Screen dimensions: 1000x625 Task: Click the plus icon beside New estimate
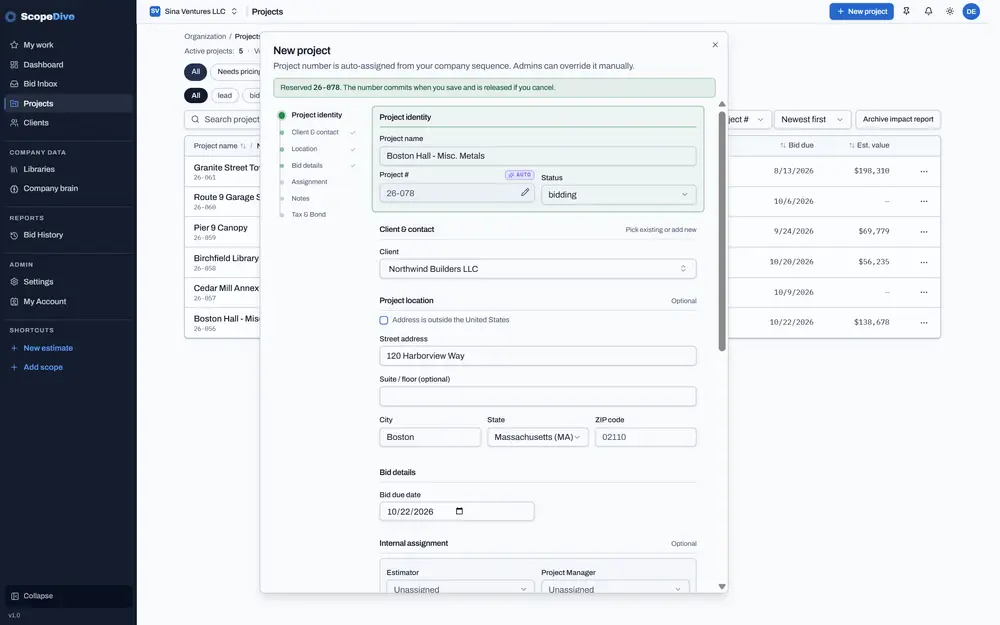pyautogui.click(x=14, y=348)
